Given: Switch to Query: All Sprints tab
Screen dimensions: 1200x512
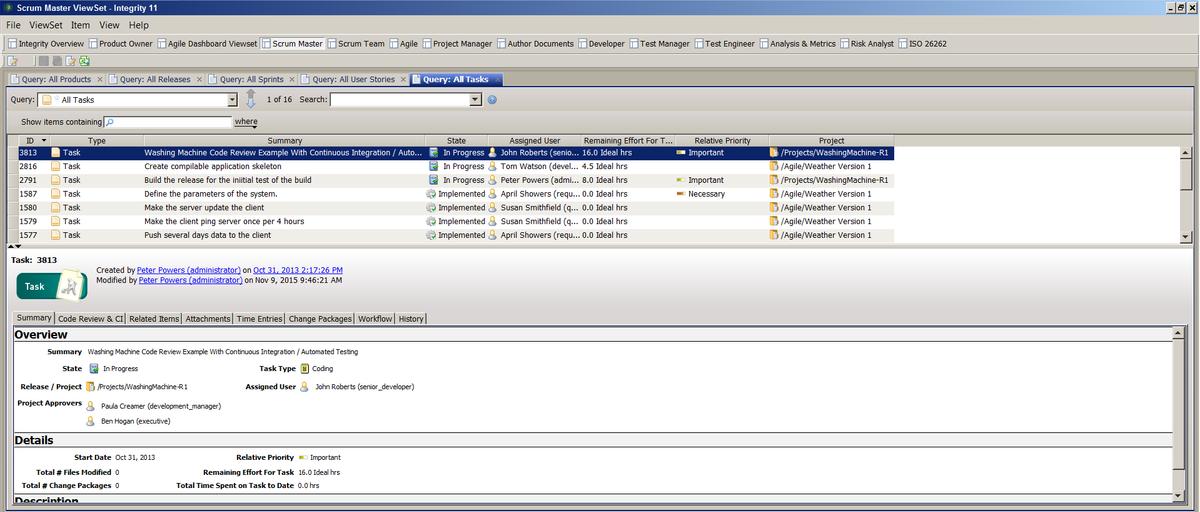Looking at the screenshot, I should click(x=250, y=80).
